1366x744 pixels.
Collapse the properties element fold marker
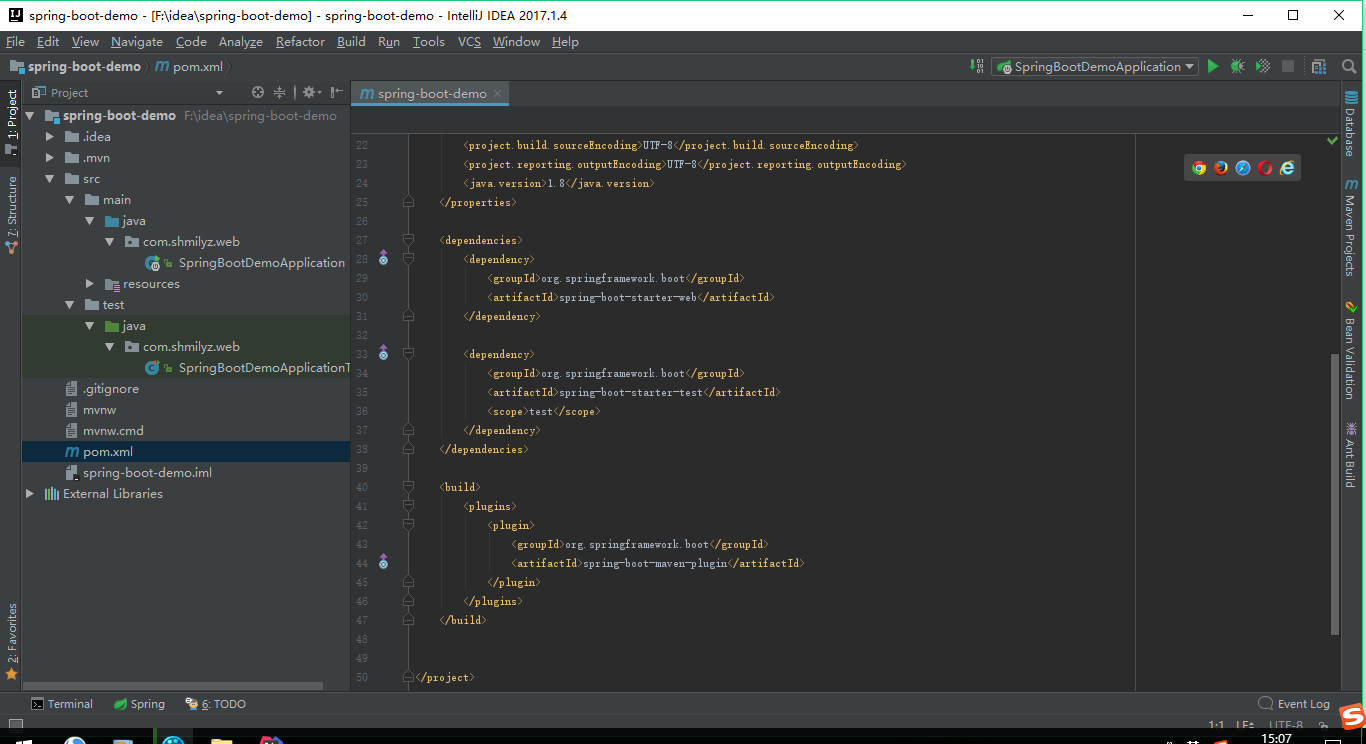pos(406,201)
